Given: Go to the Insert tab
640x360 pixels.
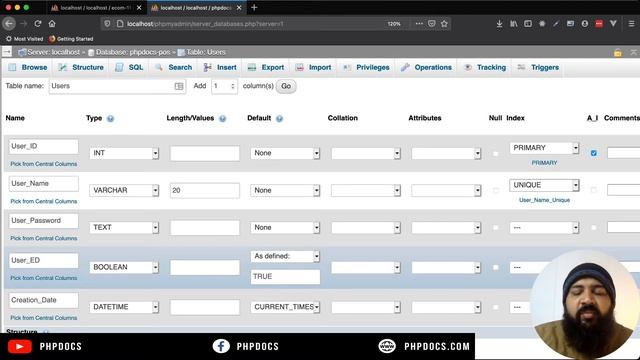Looking at the screenshot, I should coord(220,67).
